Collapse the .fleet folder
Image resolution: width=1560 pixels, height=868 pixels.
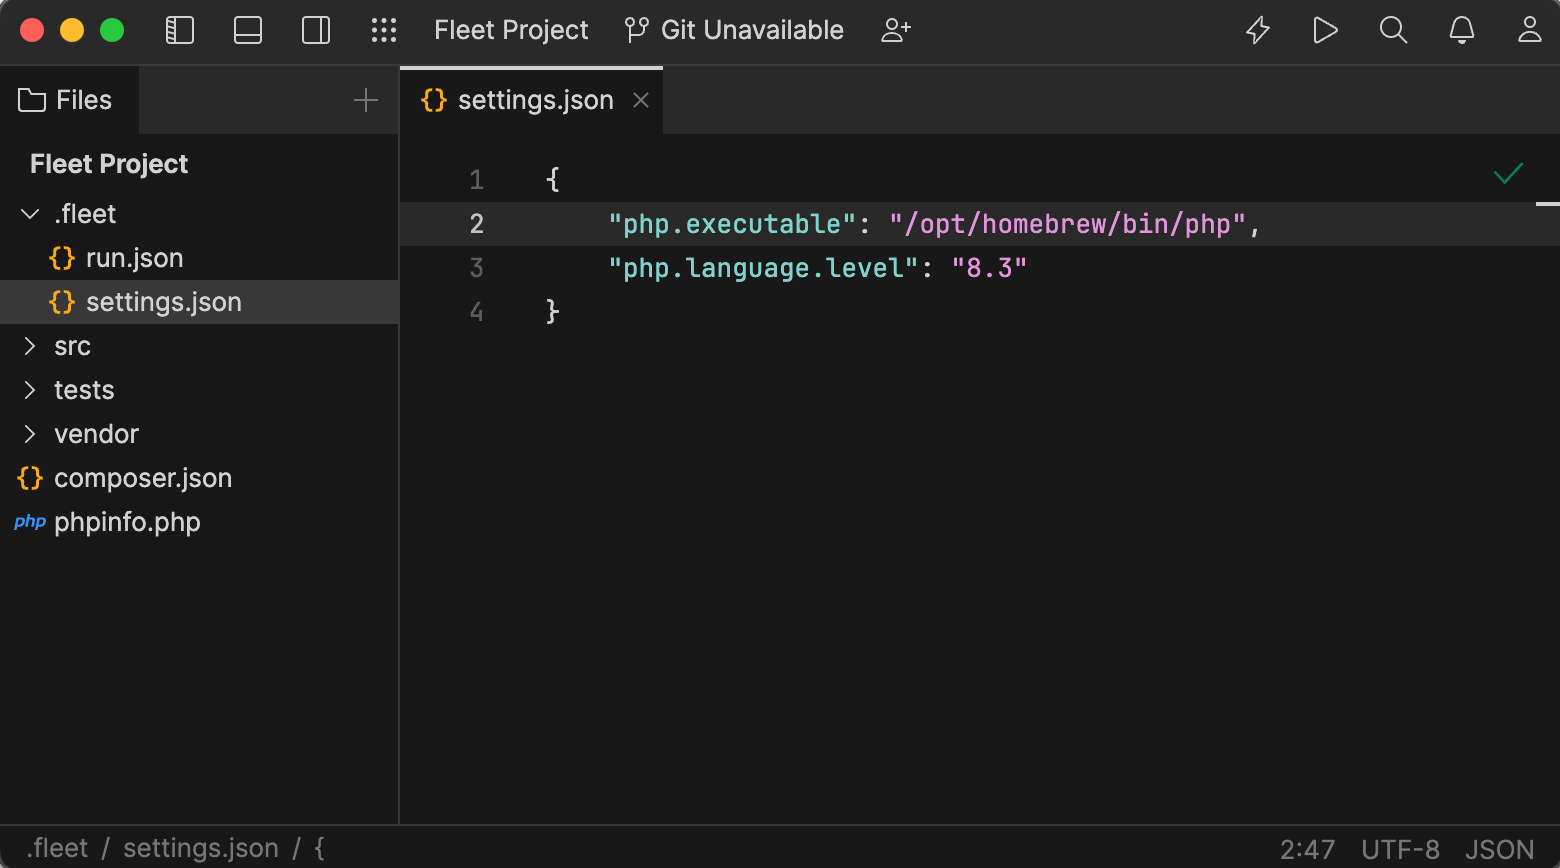coord(29,213)
